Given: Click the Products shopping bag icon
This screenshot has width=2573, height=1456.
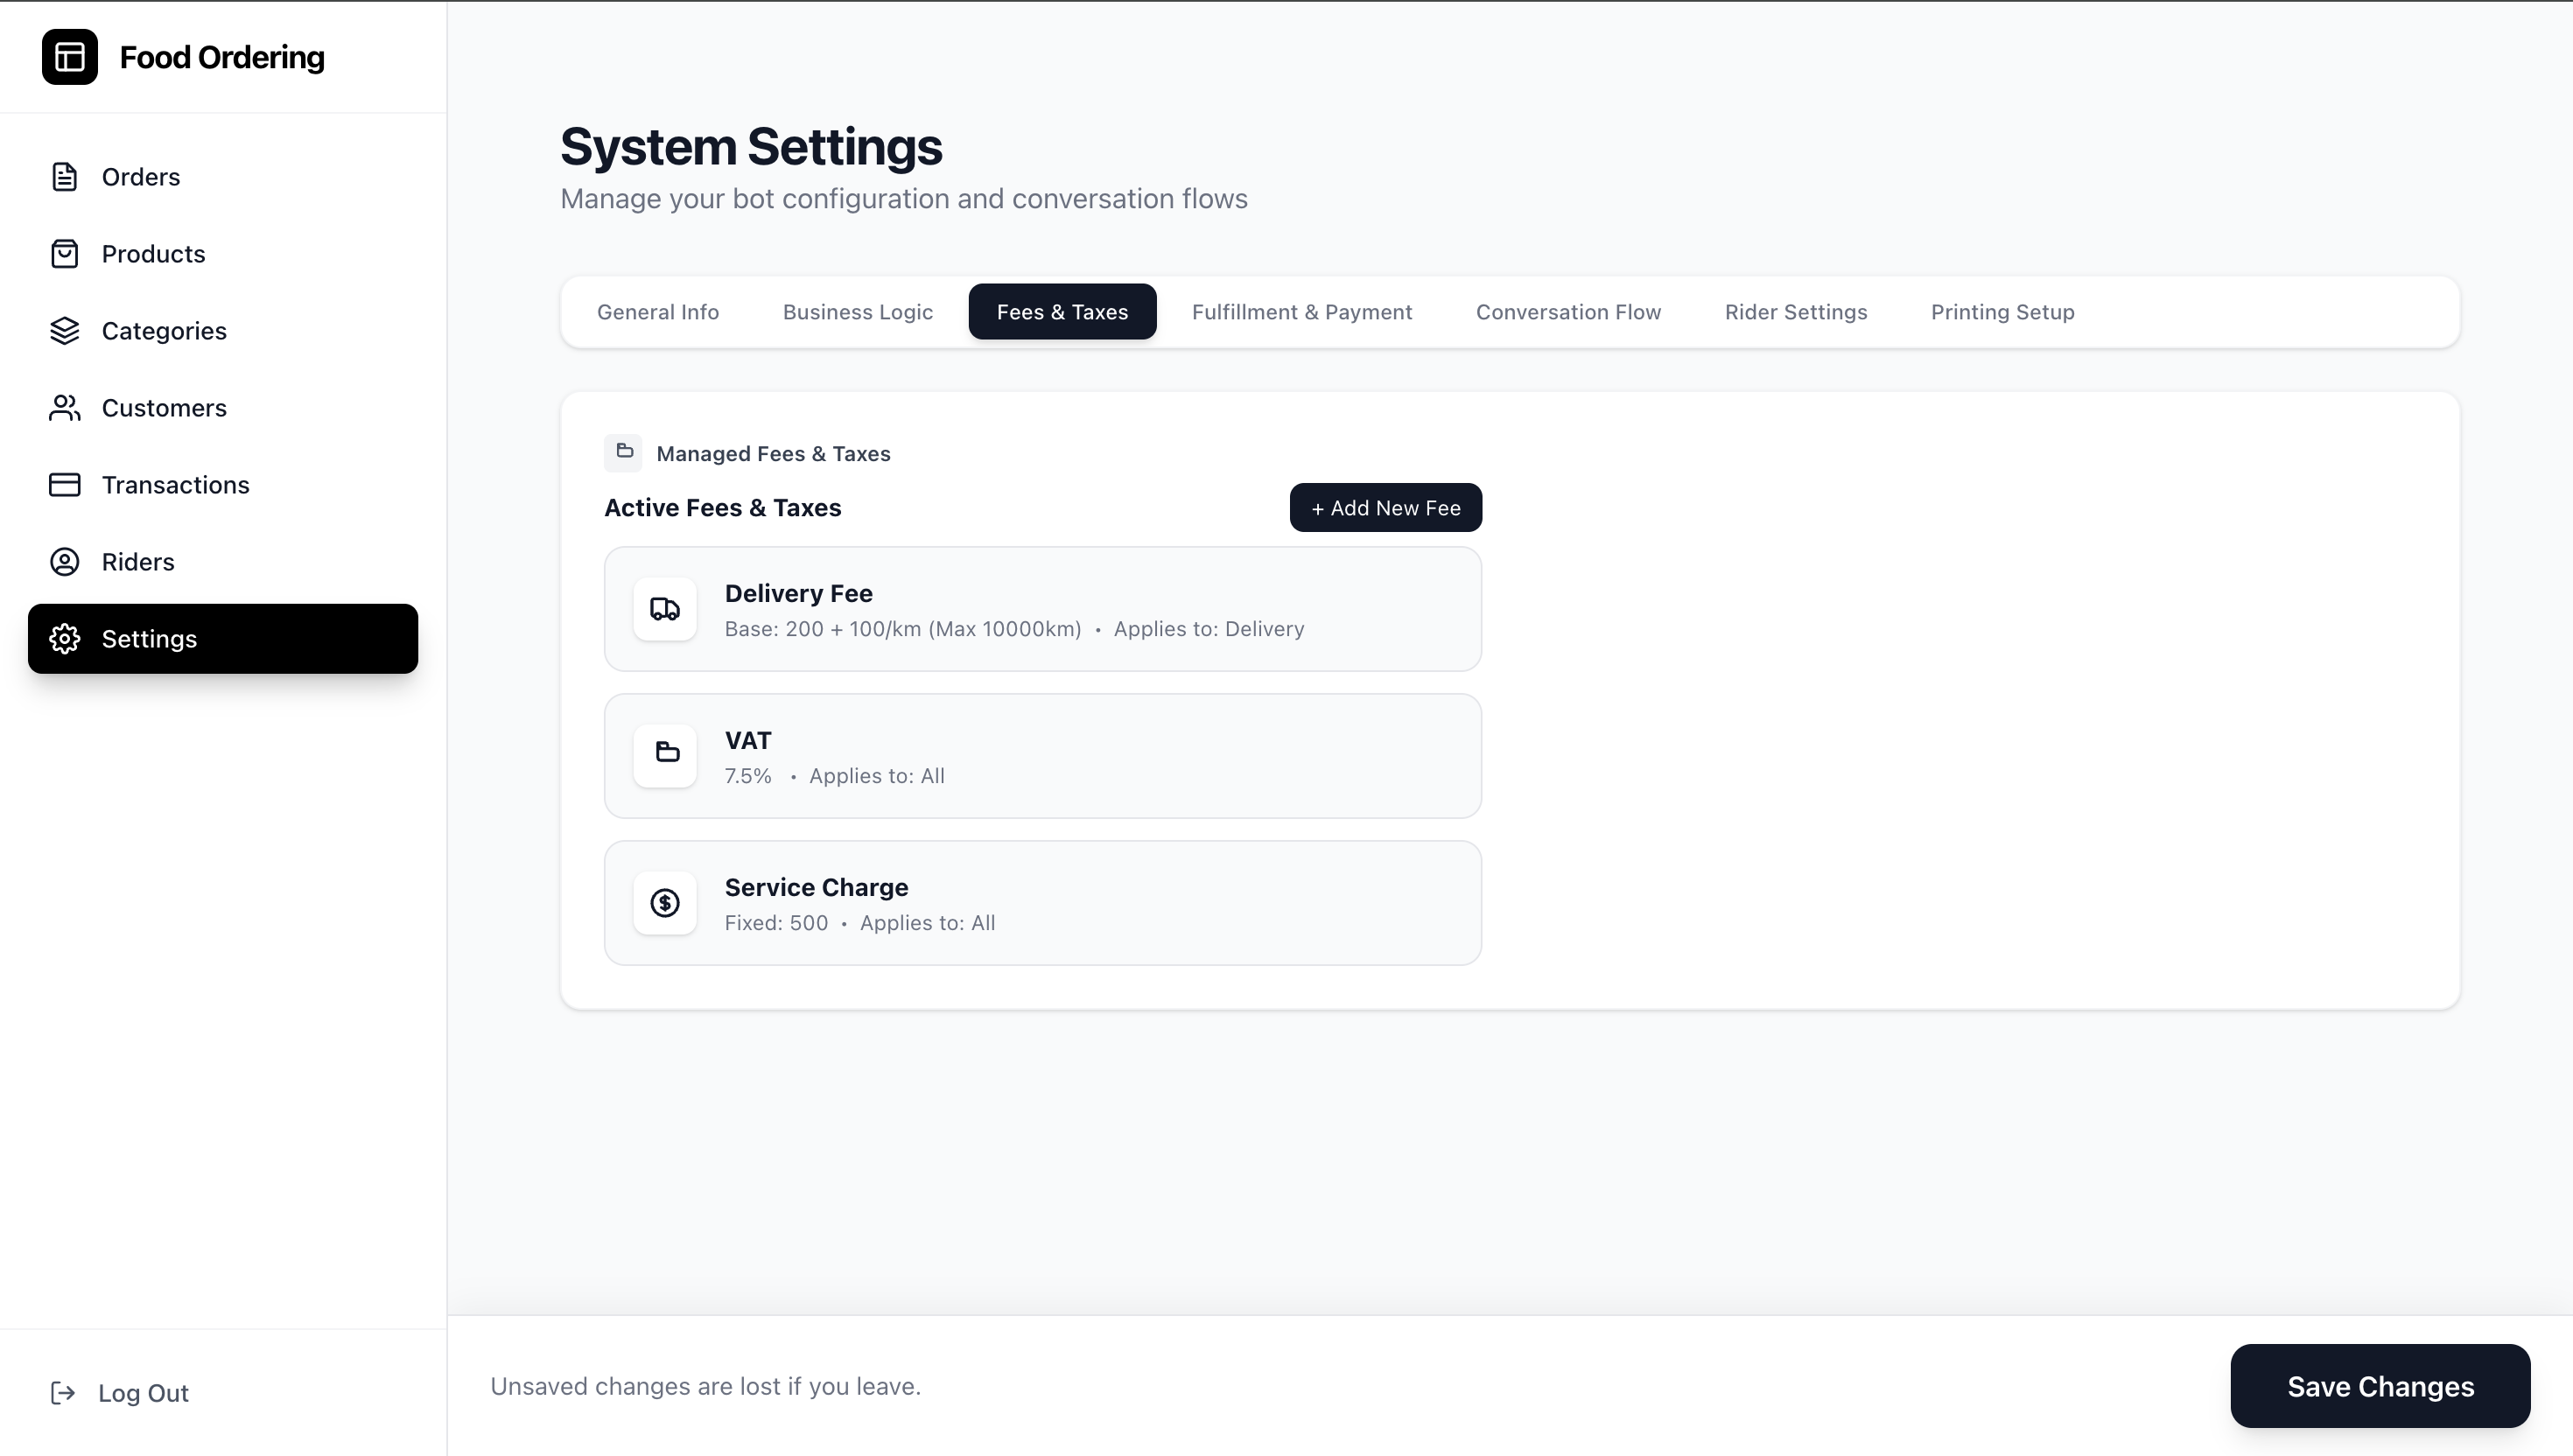Looking at the screenshot, I should (x=65, y=254).
